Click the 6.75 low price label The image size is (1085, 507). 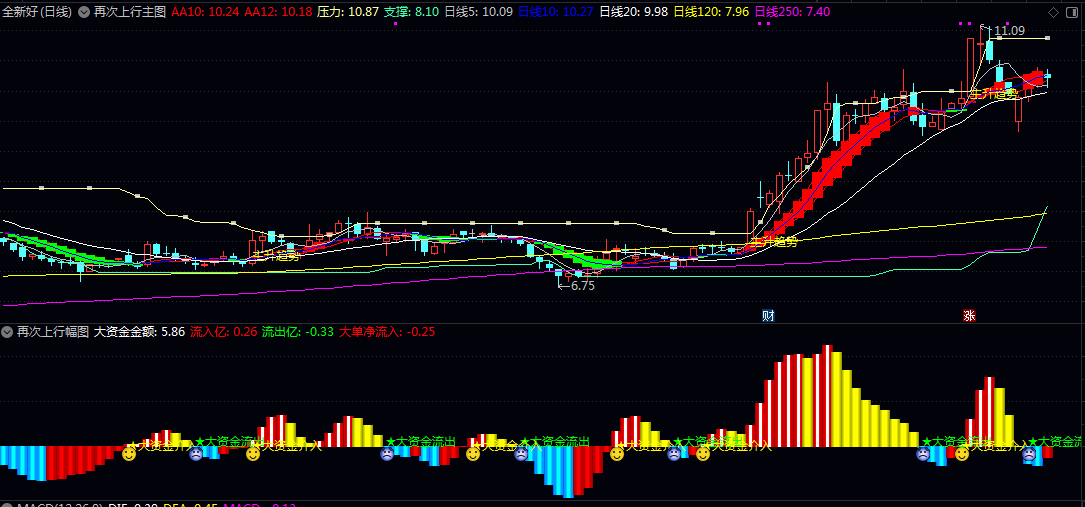pyautogui.click(x=583, y=286)
